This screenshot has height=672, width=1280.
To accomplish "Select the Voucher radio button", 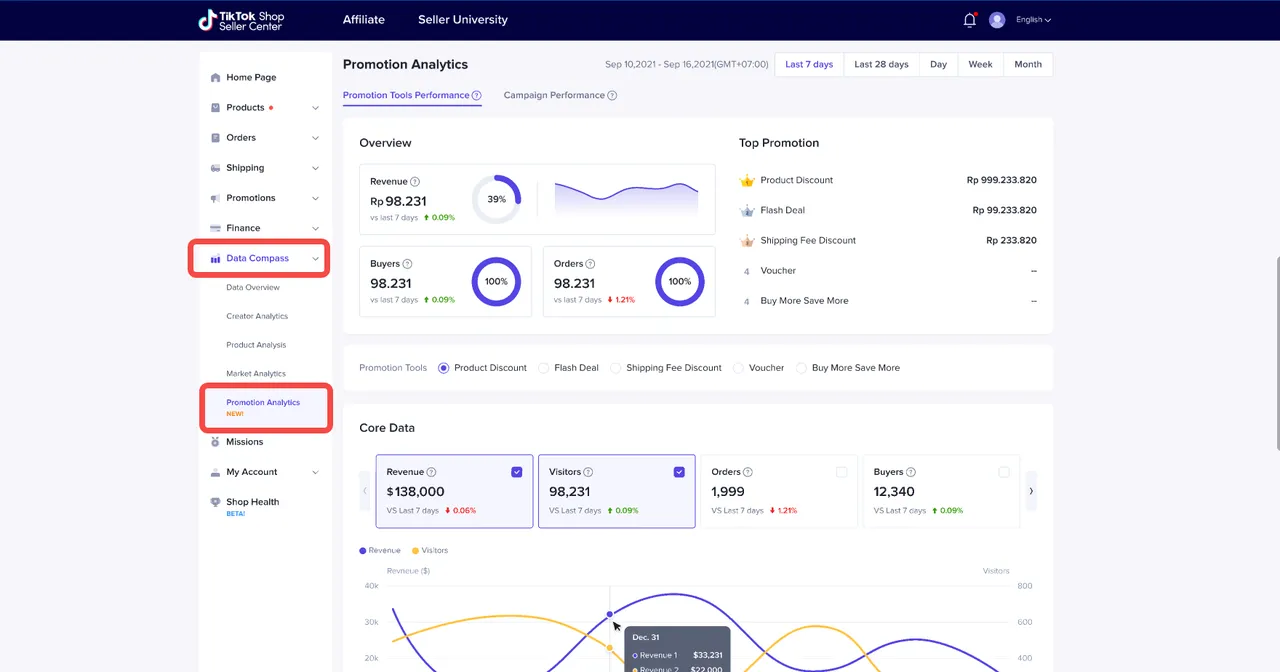I will point(739,368).
